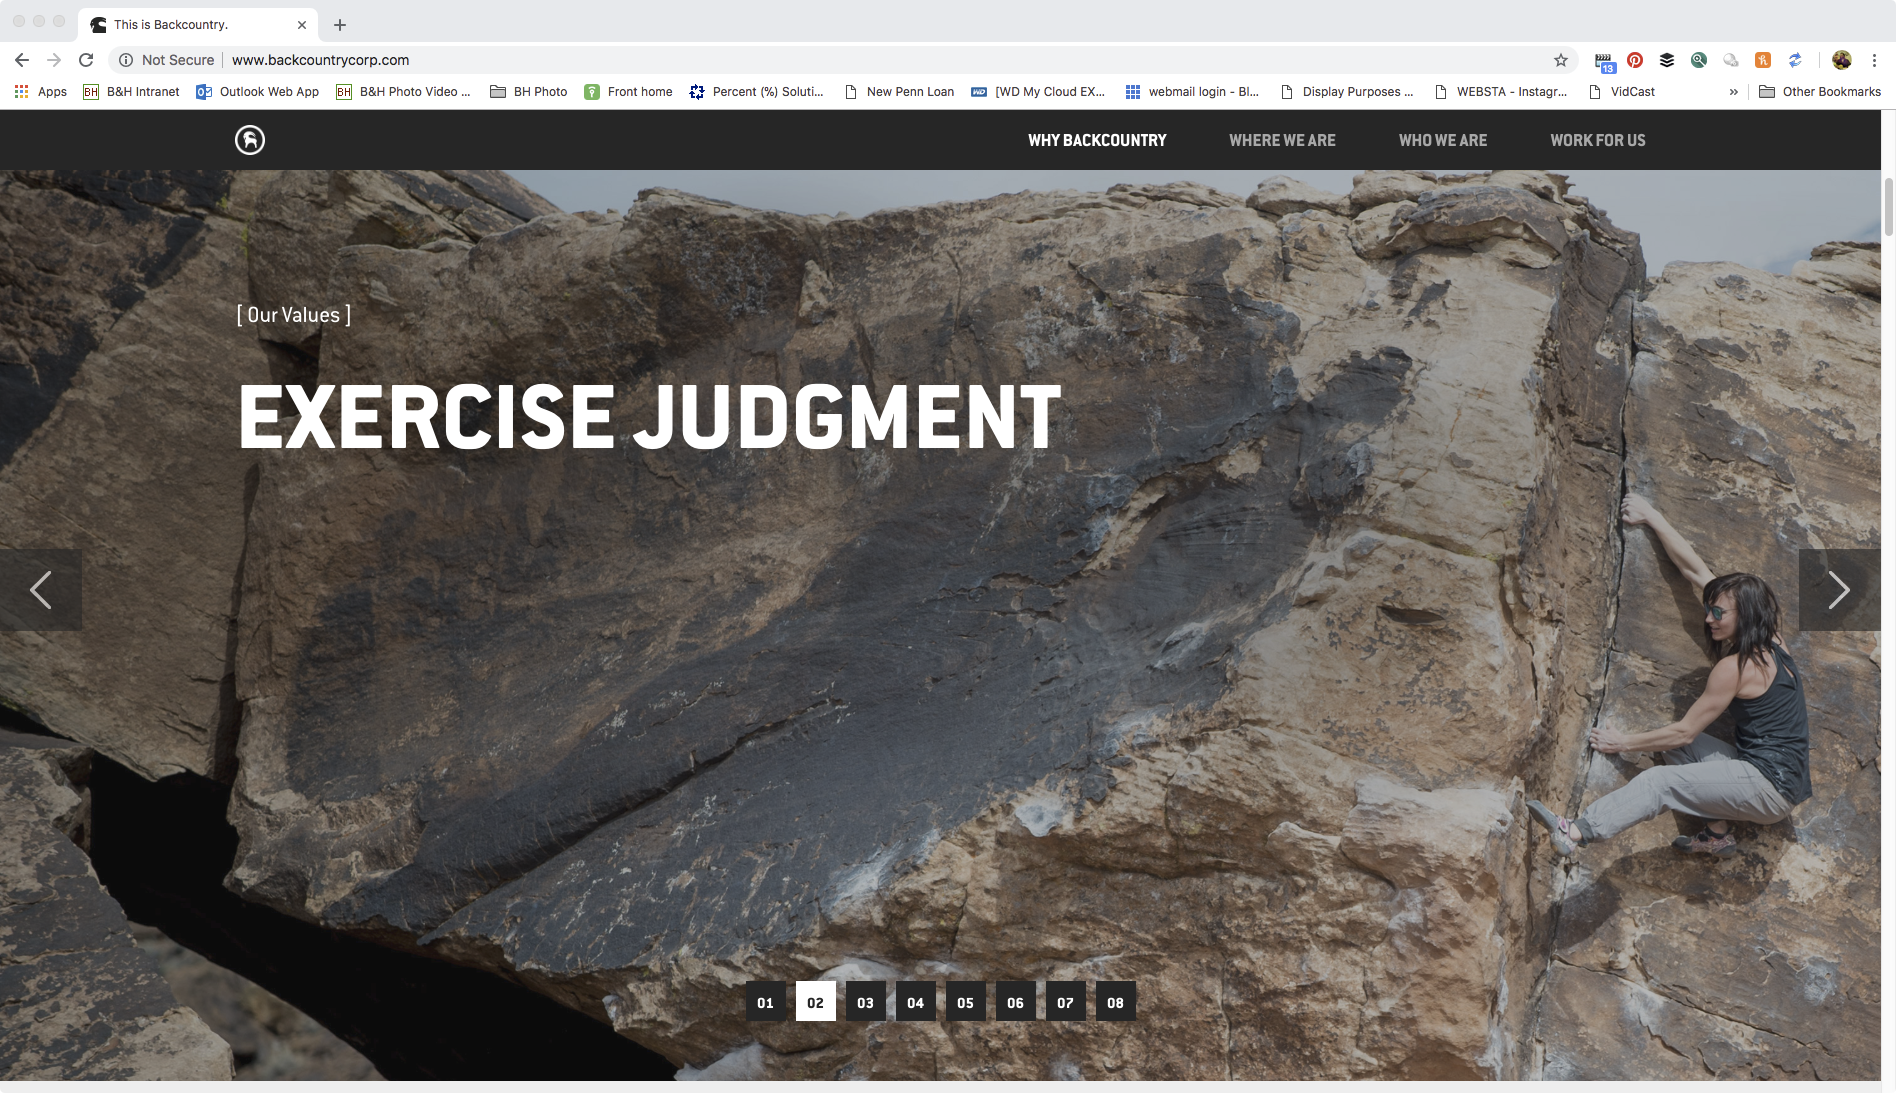Click the EXERCISE JUDGMENT headline
The height and width of the screenshot is (1093, 1896).
click(650, 417)
